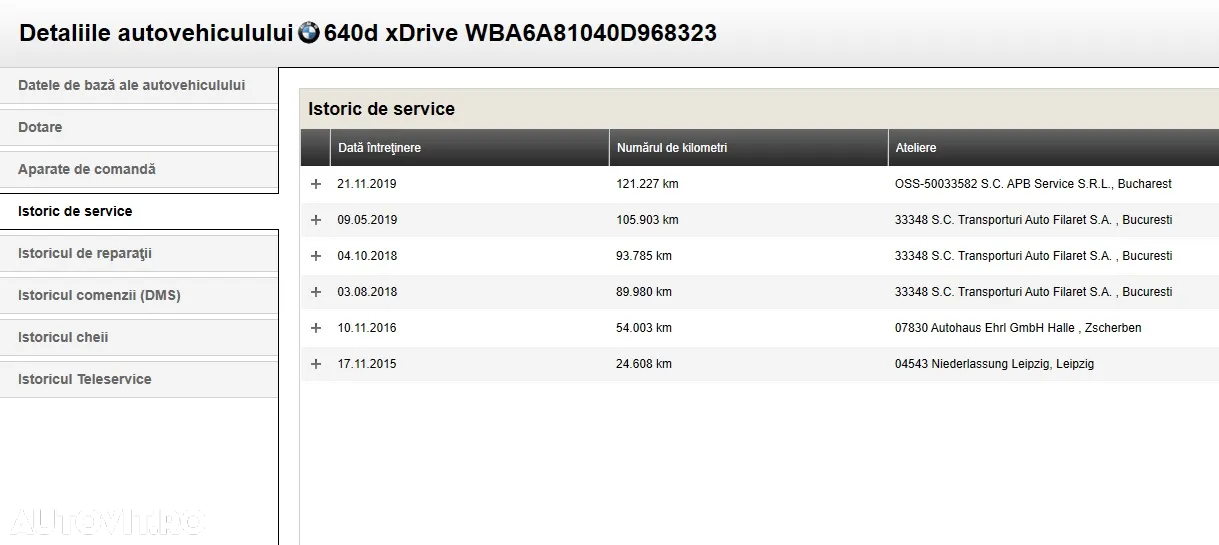Open Istoricul de reparații
Screen dimensions: 1219x545
[x=139, y=254]
